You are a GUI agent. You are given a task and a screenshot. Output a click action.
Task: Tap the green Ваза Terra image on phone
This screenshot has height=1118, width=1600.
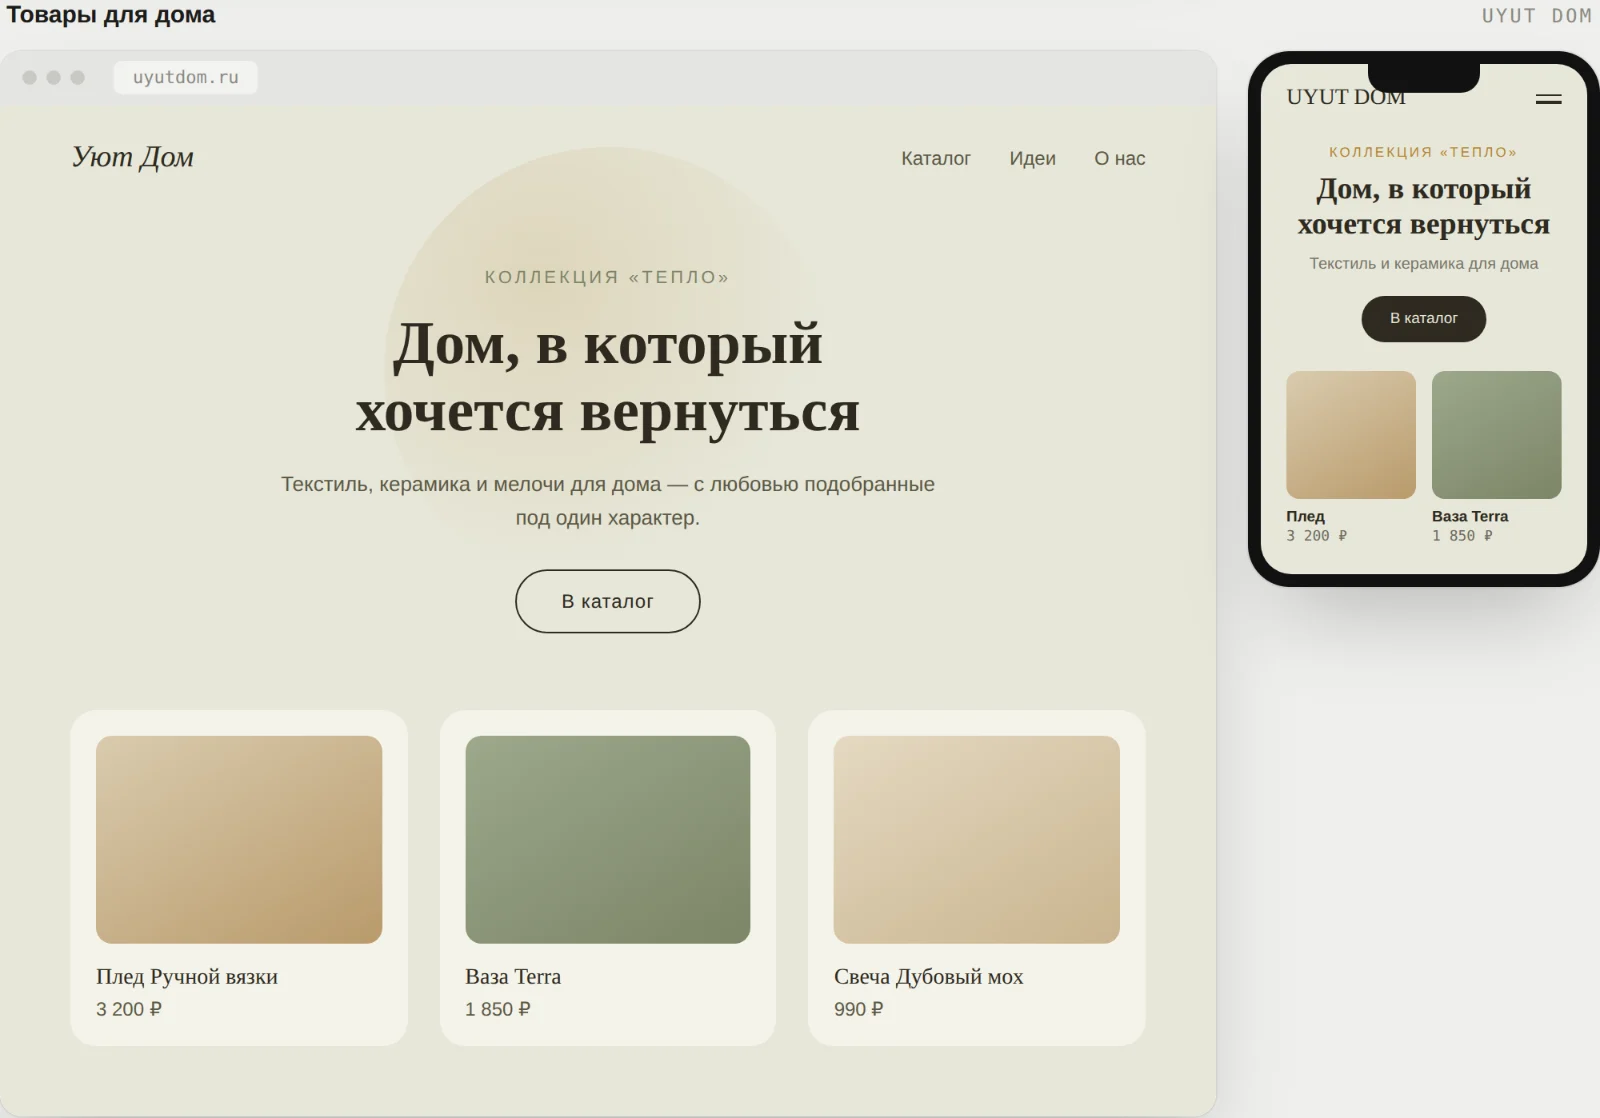pyautogui.click(x=1497, y=435)
